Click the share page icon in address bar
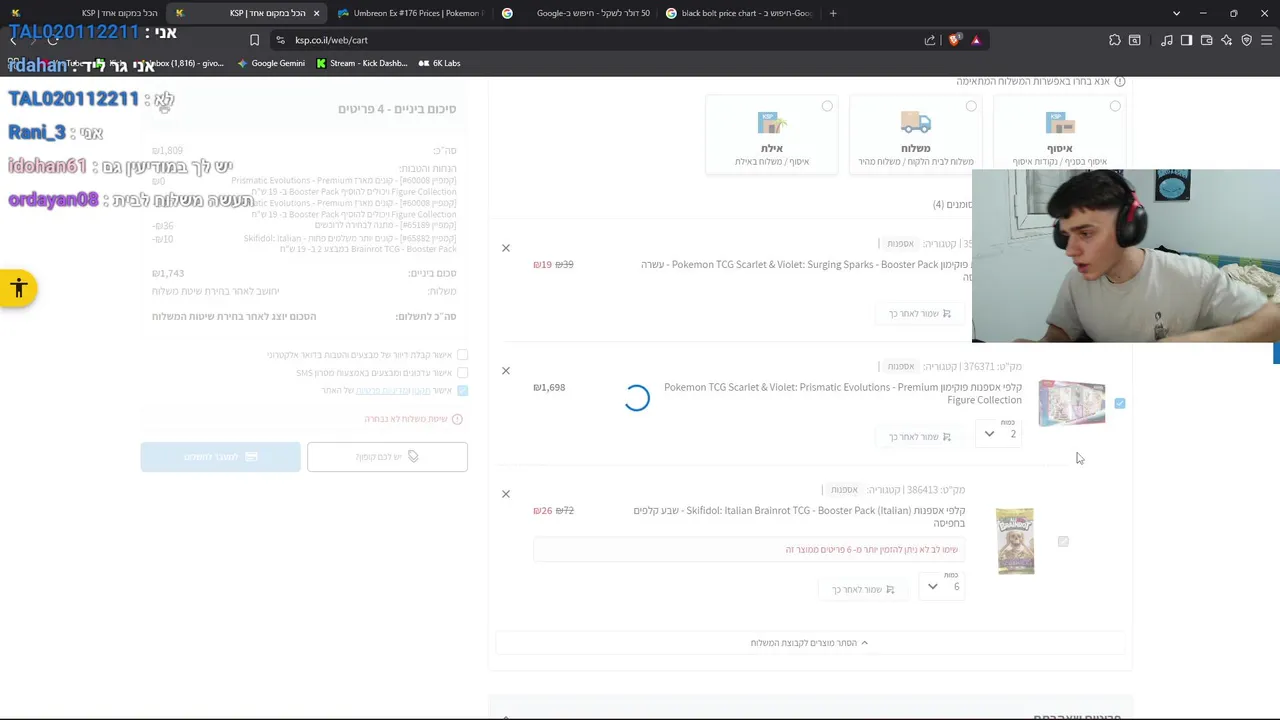1280x720 pixels. click(x=930, y=40)
